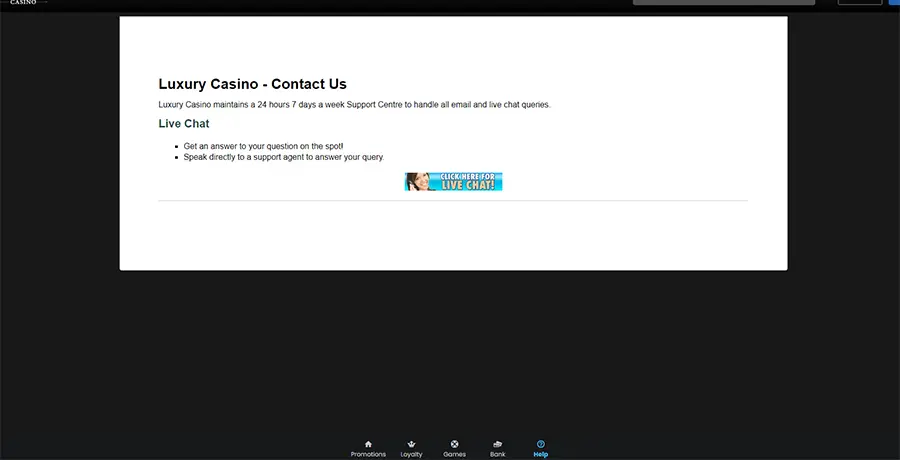Click the '24 hours 7 days a week' sentence
Viewport: 900px width, 460px height.
(354, 105)
